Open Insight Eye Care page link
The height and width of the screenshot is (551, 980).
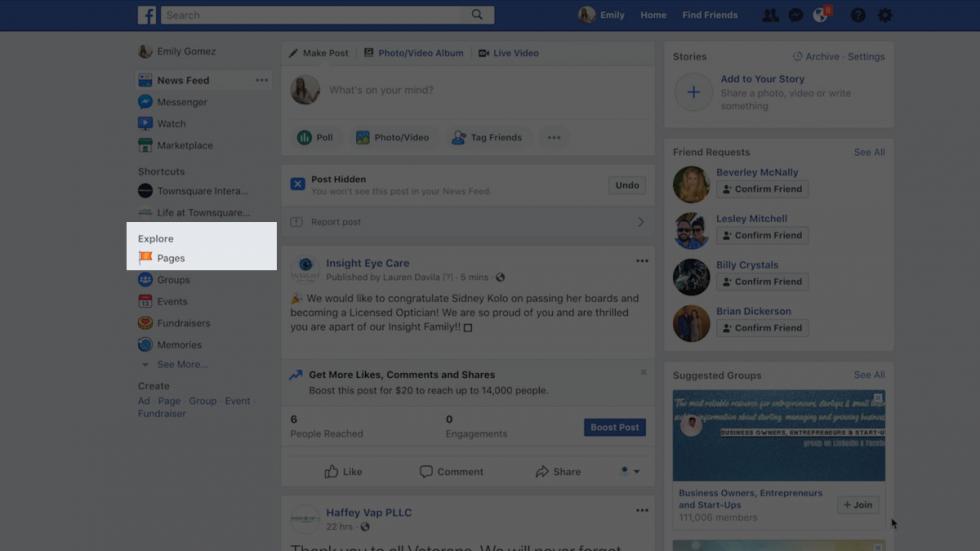coord(368,263)
